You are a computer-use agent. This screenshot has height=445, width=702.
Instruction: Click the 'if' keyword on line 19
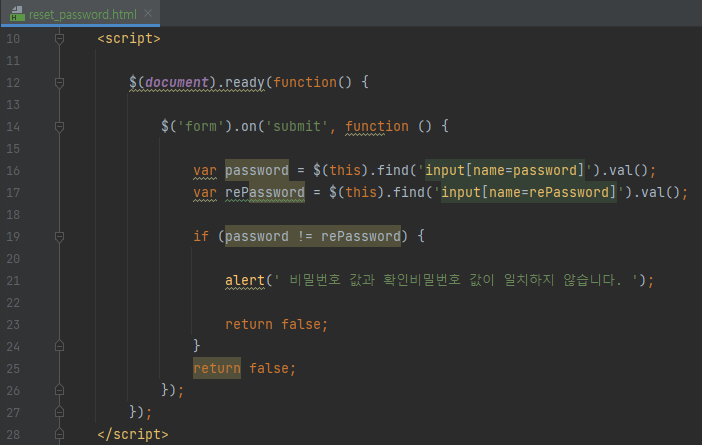[x=201, y=236]
